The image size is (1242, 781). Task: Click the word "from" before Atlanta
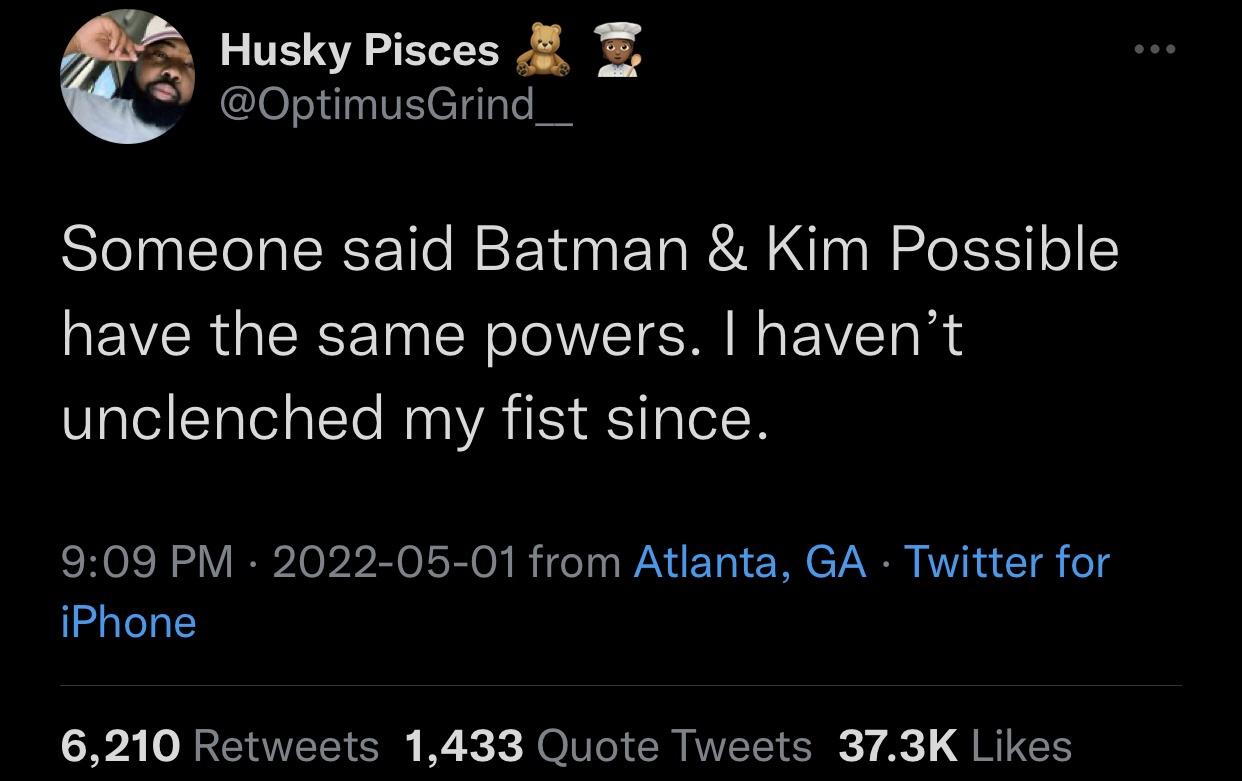[x=574, y=562]
